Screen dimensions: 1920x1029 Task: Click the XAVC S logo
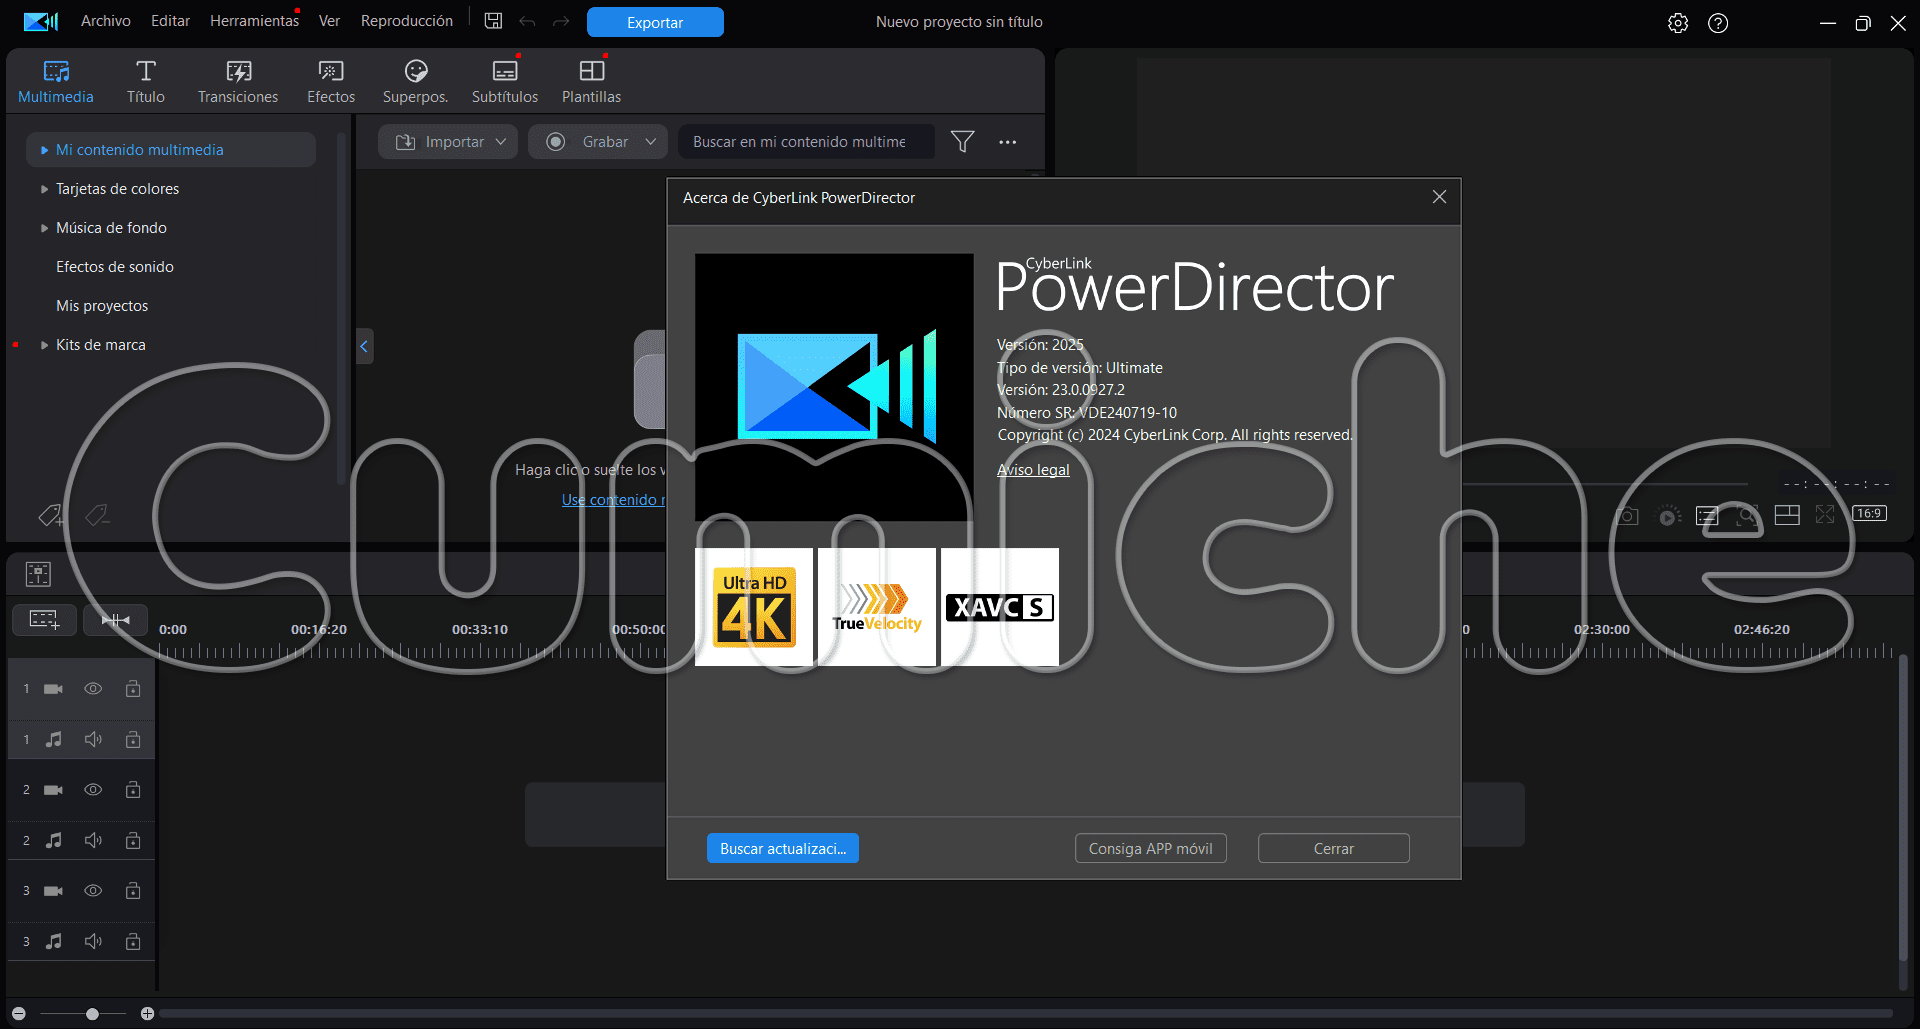(1000, 607)
